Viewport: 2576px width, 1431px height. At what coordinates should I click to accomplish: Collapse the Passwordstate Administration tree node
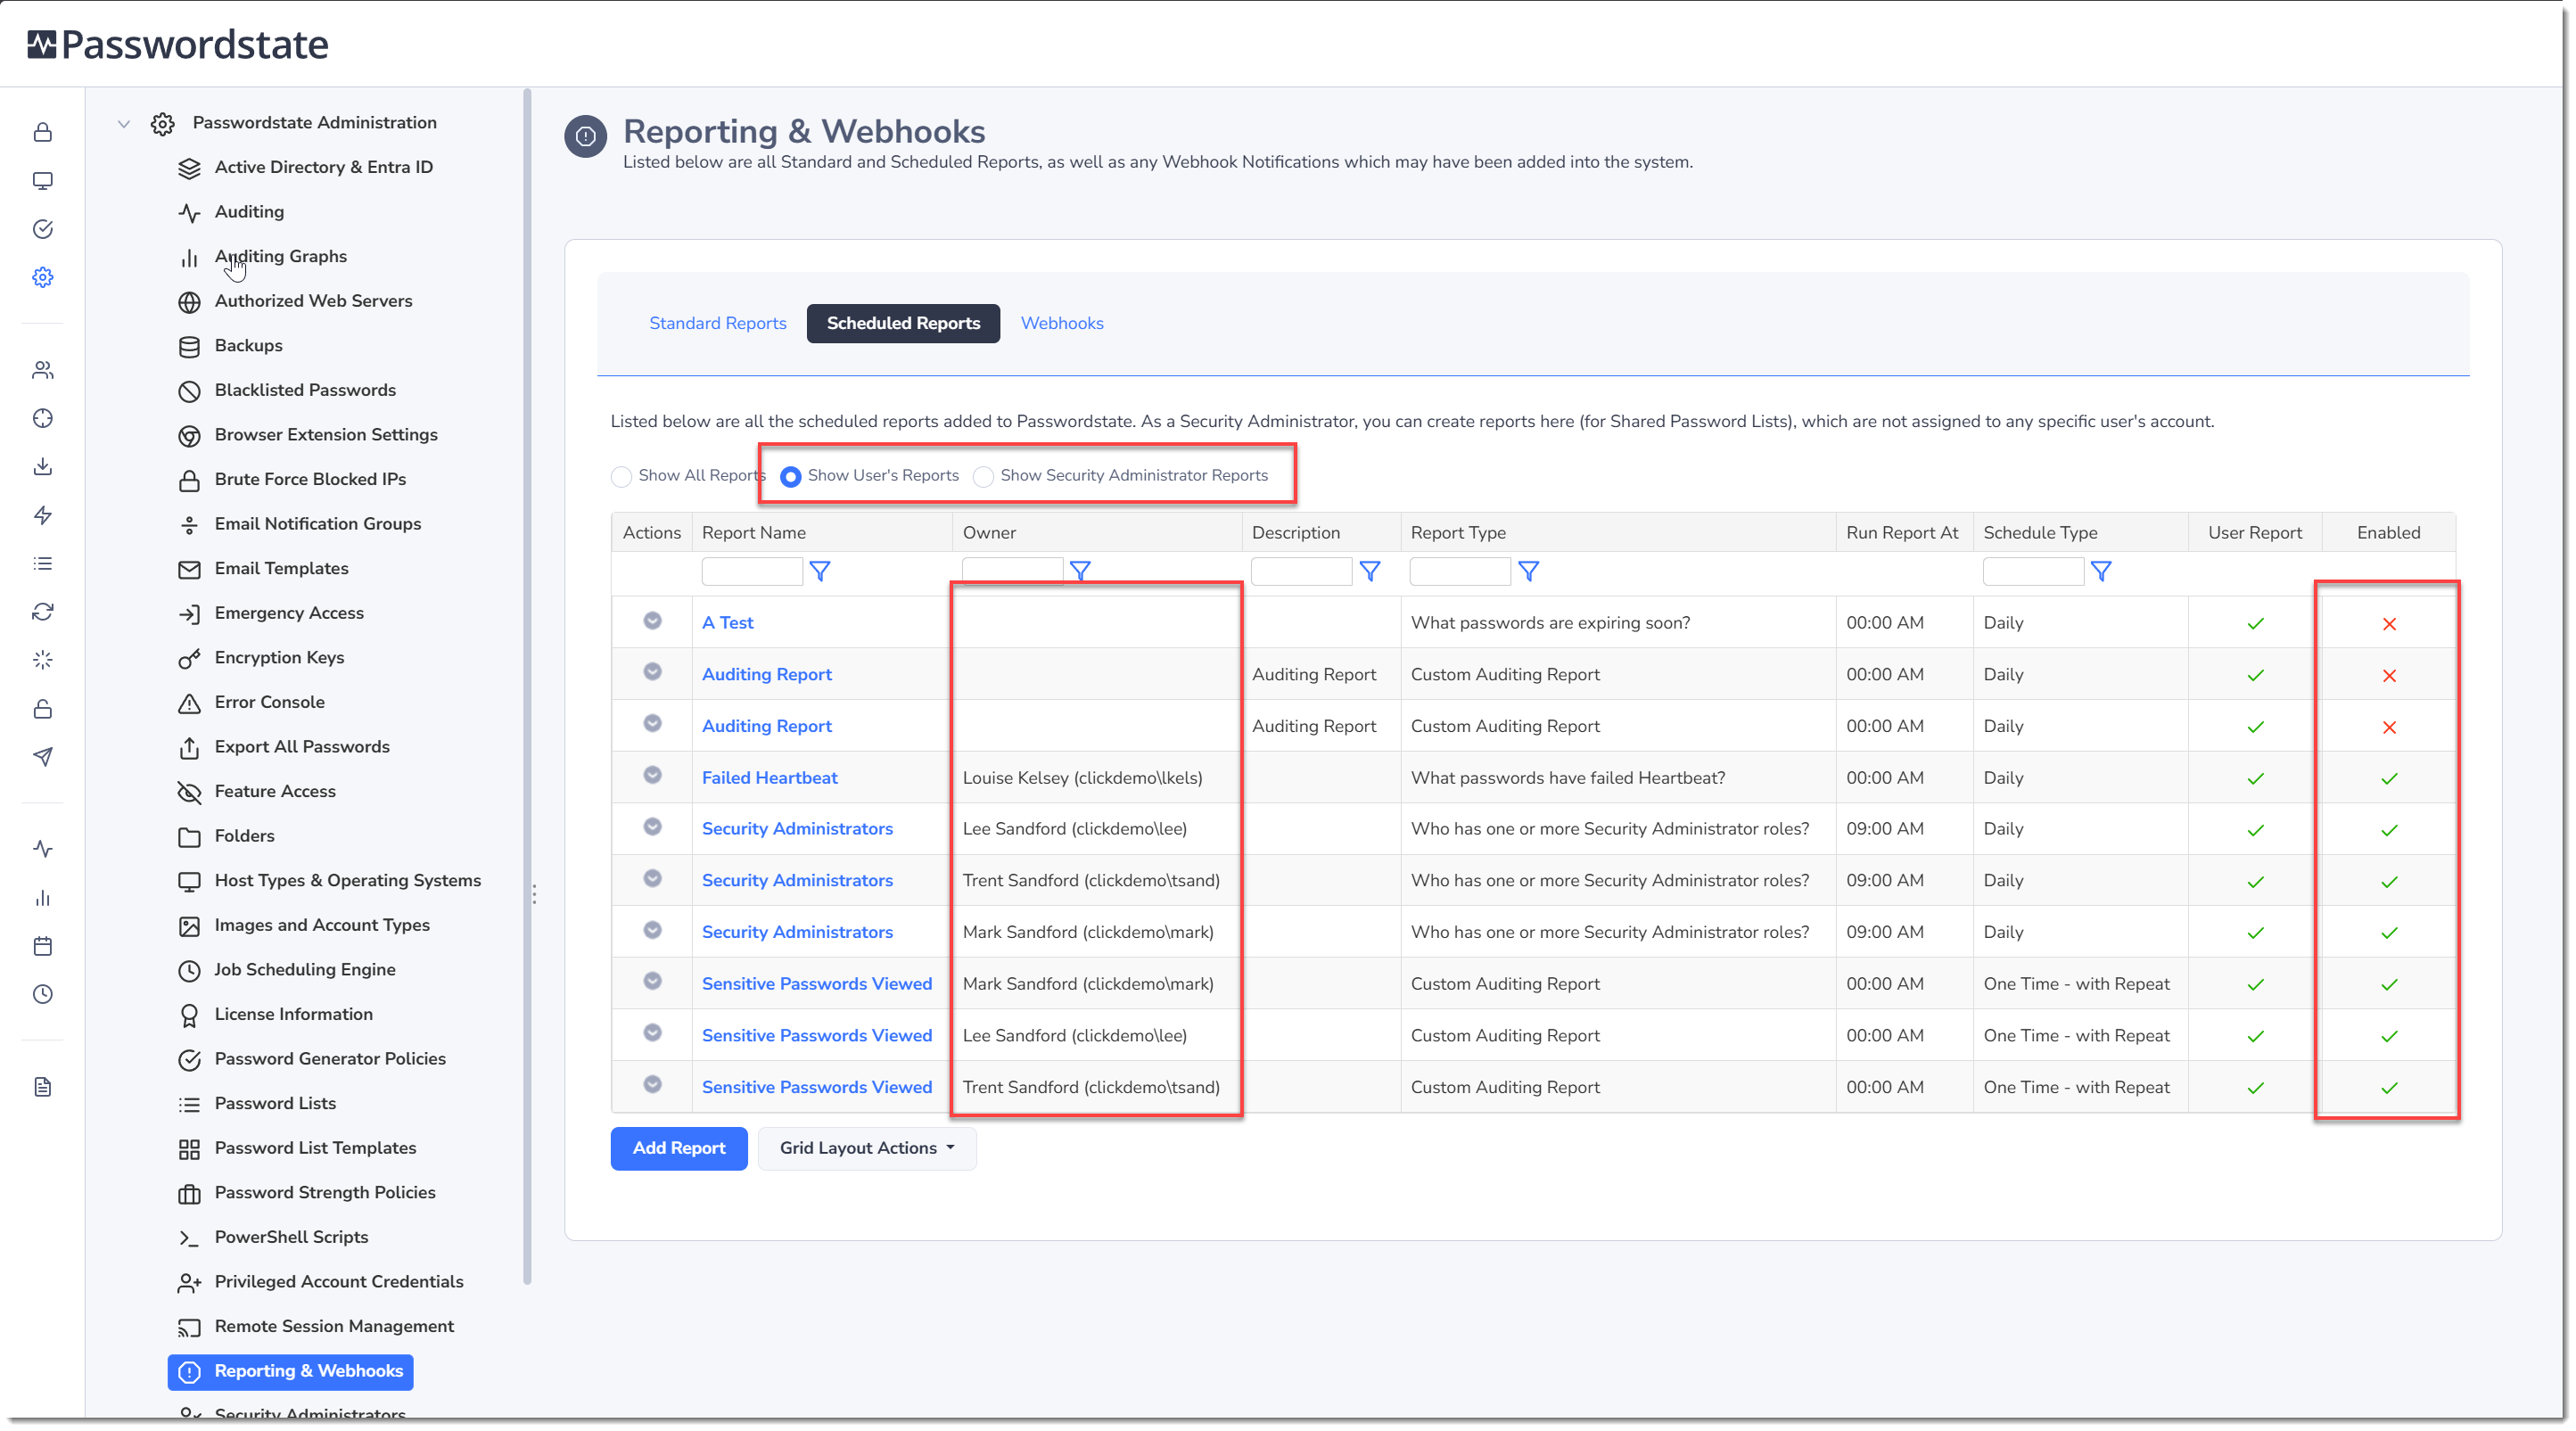point(124,124)
